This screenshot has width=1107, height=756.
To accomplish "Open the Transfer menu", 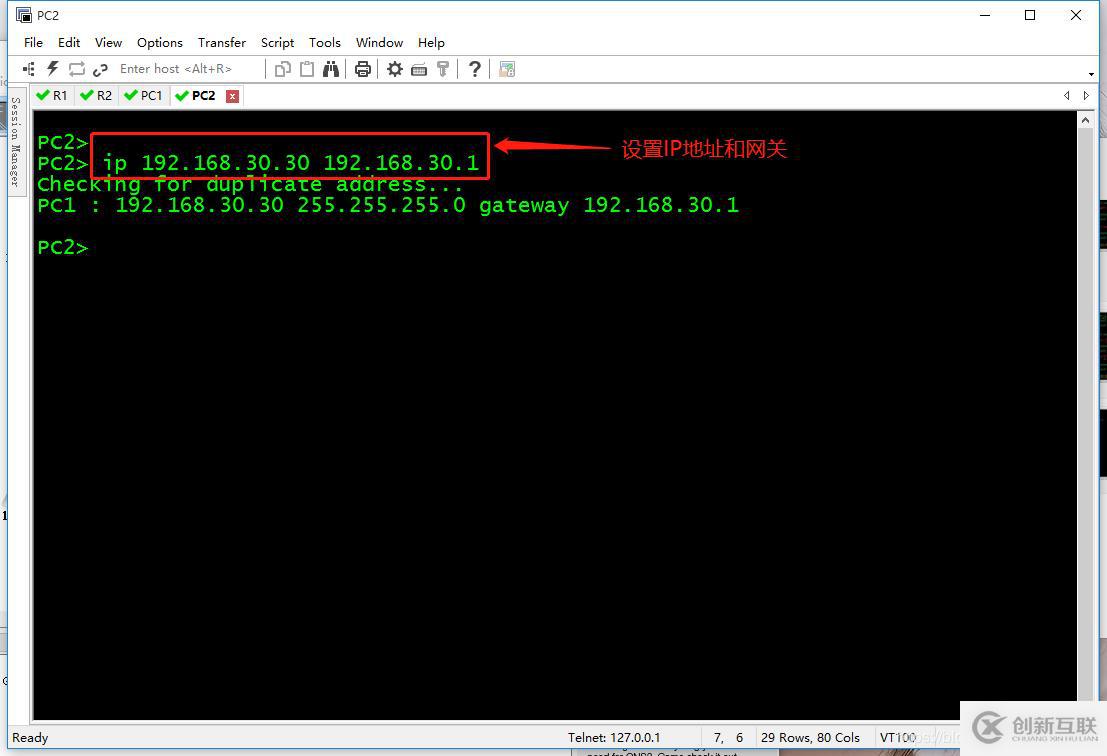I will tap(221, 43).
